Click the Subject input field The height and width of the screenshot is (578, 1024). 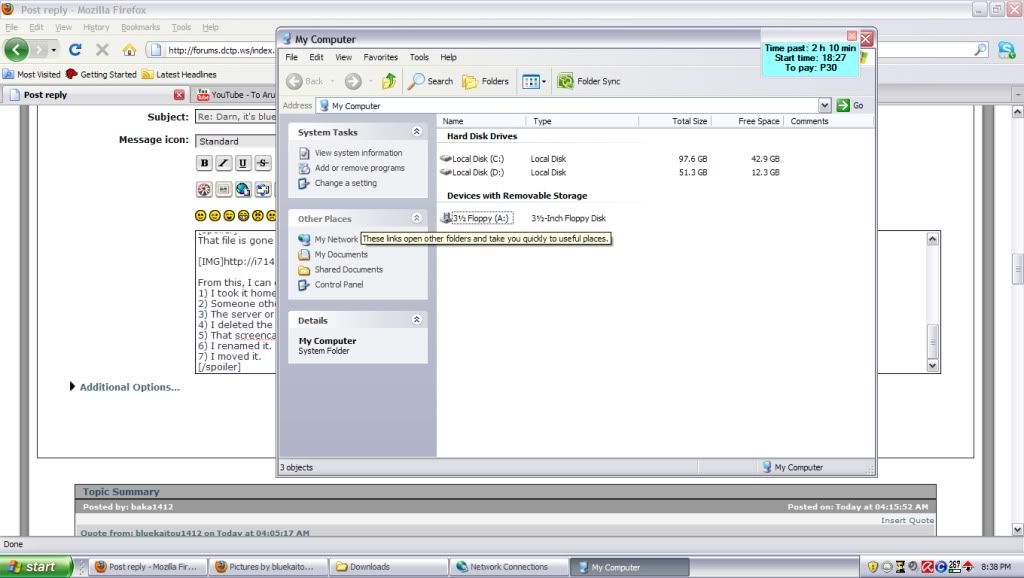(235, 117)
